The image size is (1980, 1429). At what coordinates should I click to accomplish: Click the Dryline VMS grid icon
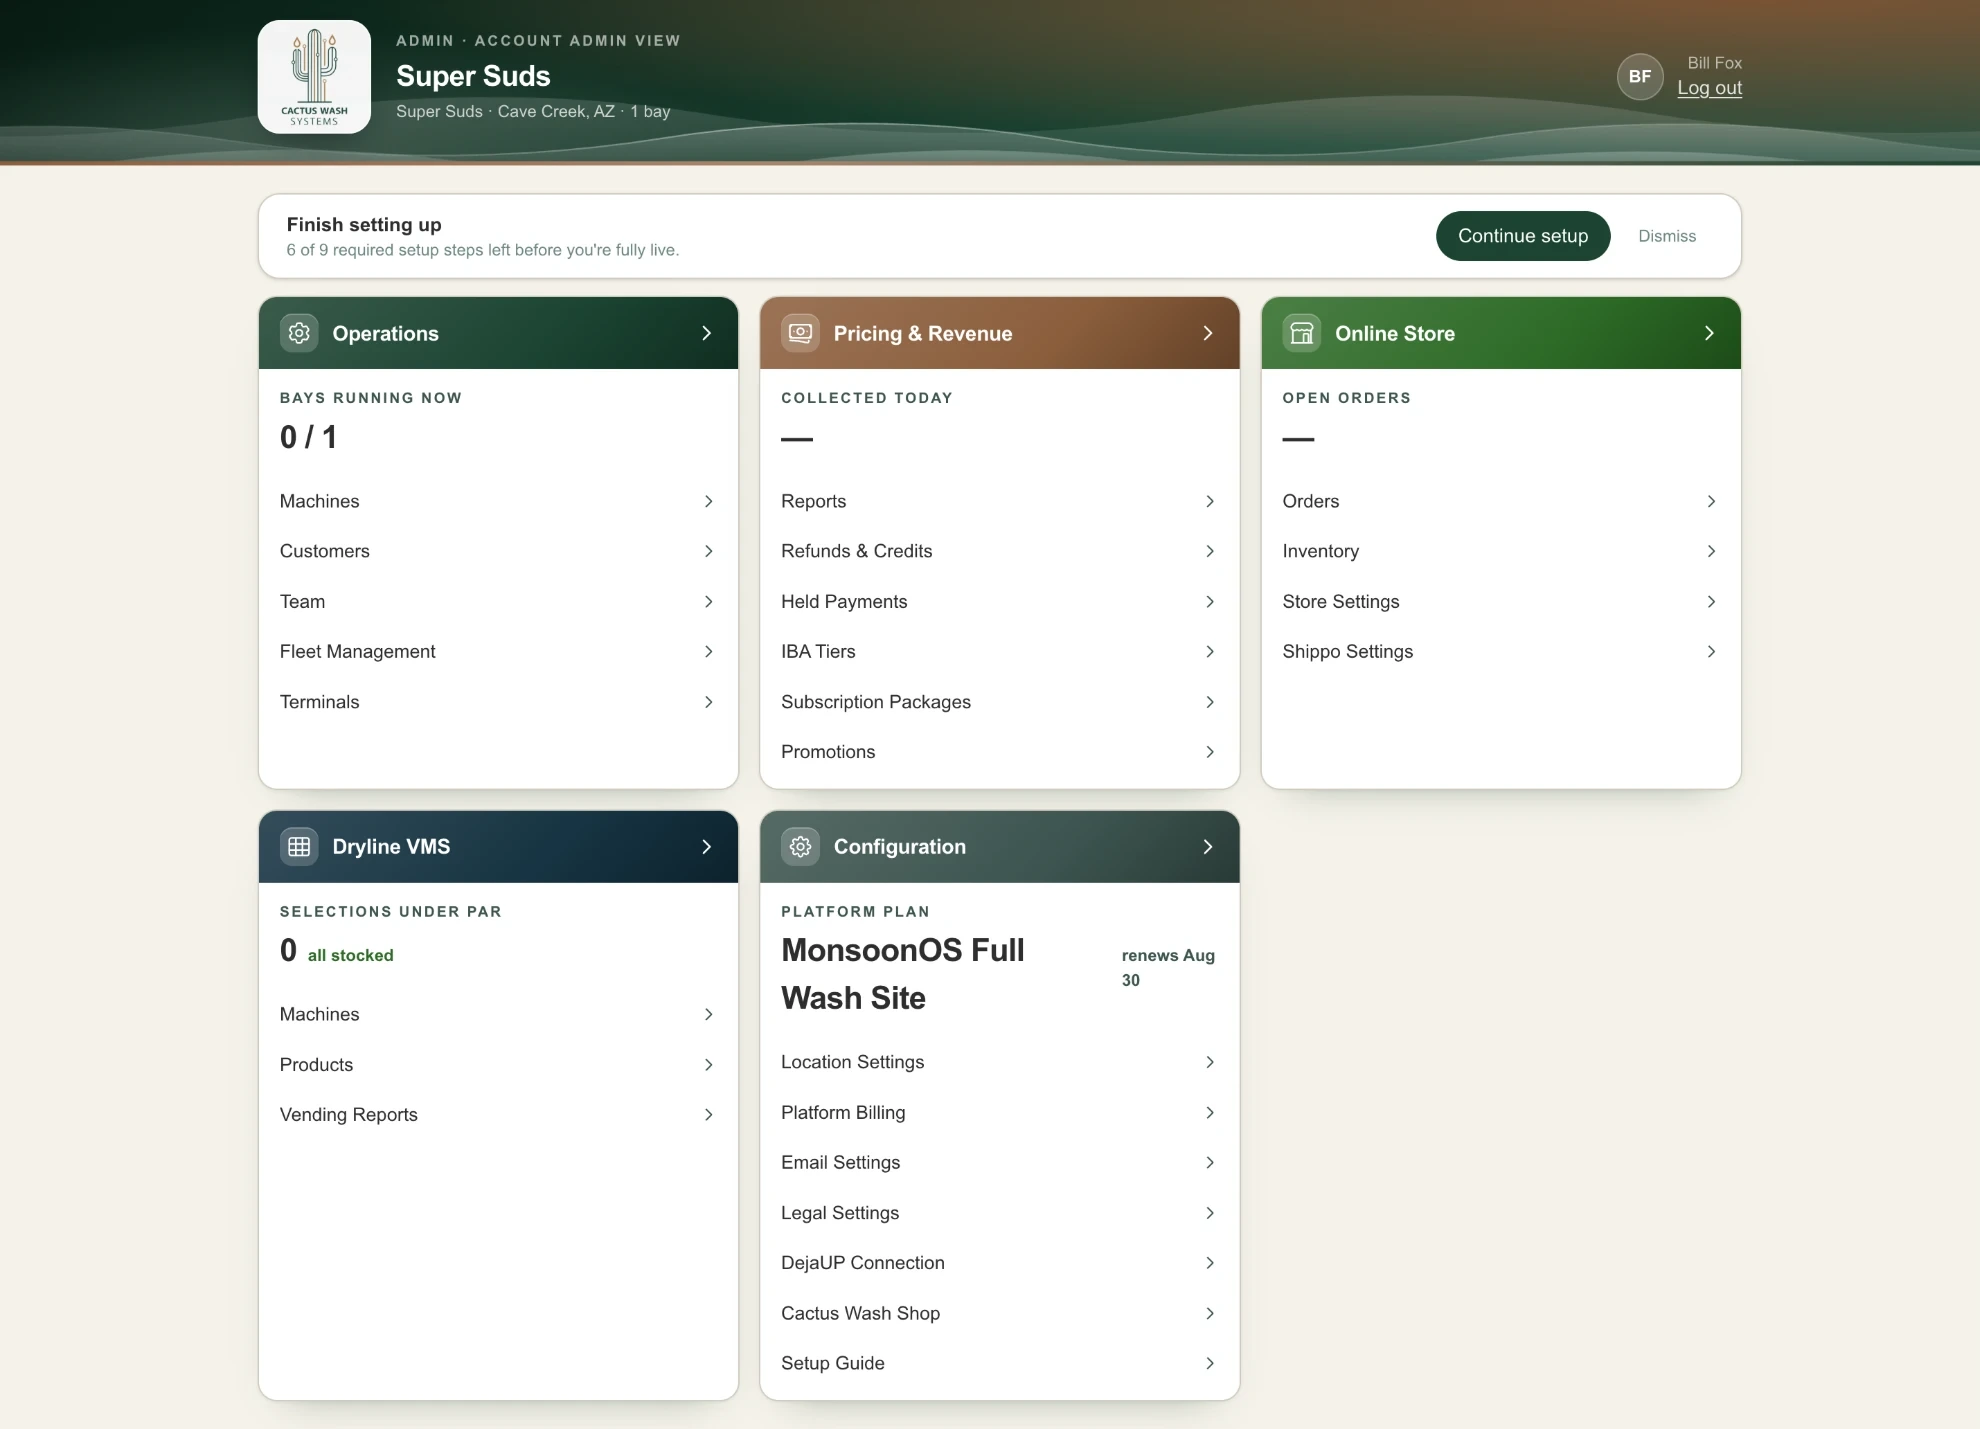(x=299, y=847)
